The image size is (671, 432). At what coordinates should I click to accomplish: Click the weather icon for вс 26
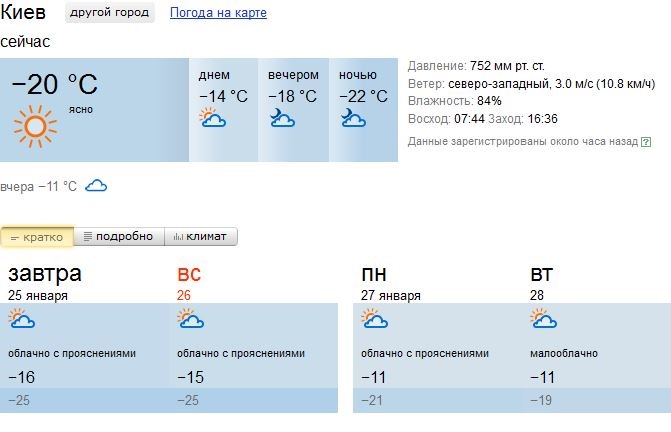pyautogui.click(x=190, y=318)
